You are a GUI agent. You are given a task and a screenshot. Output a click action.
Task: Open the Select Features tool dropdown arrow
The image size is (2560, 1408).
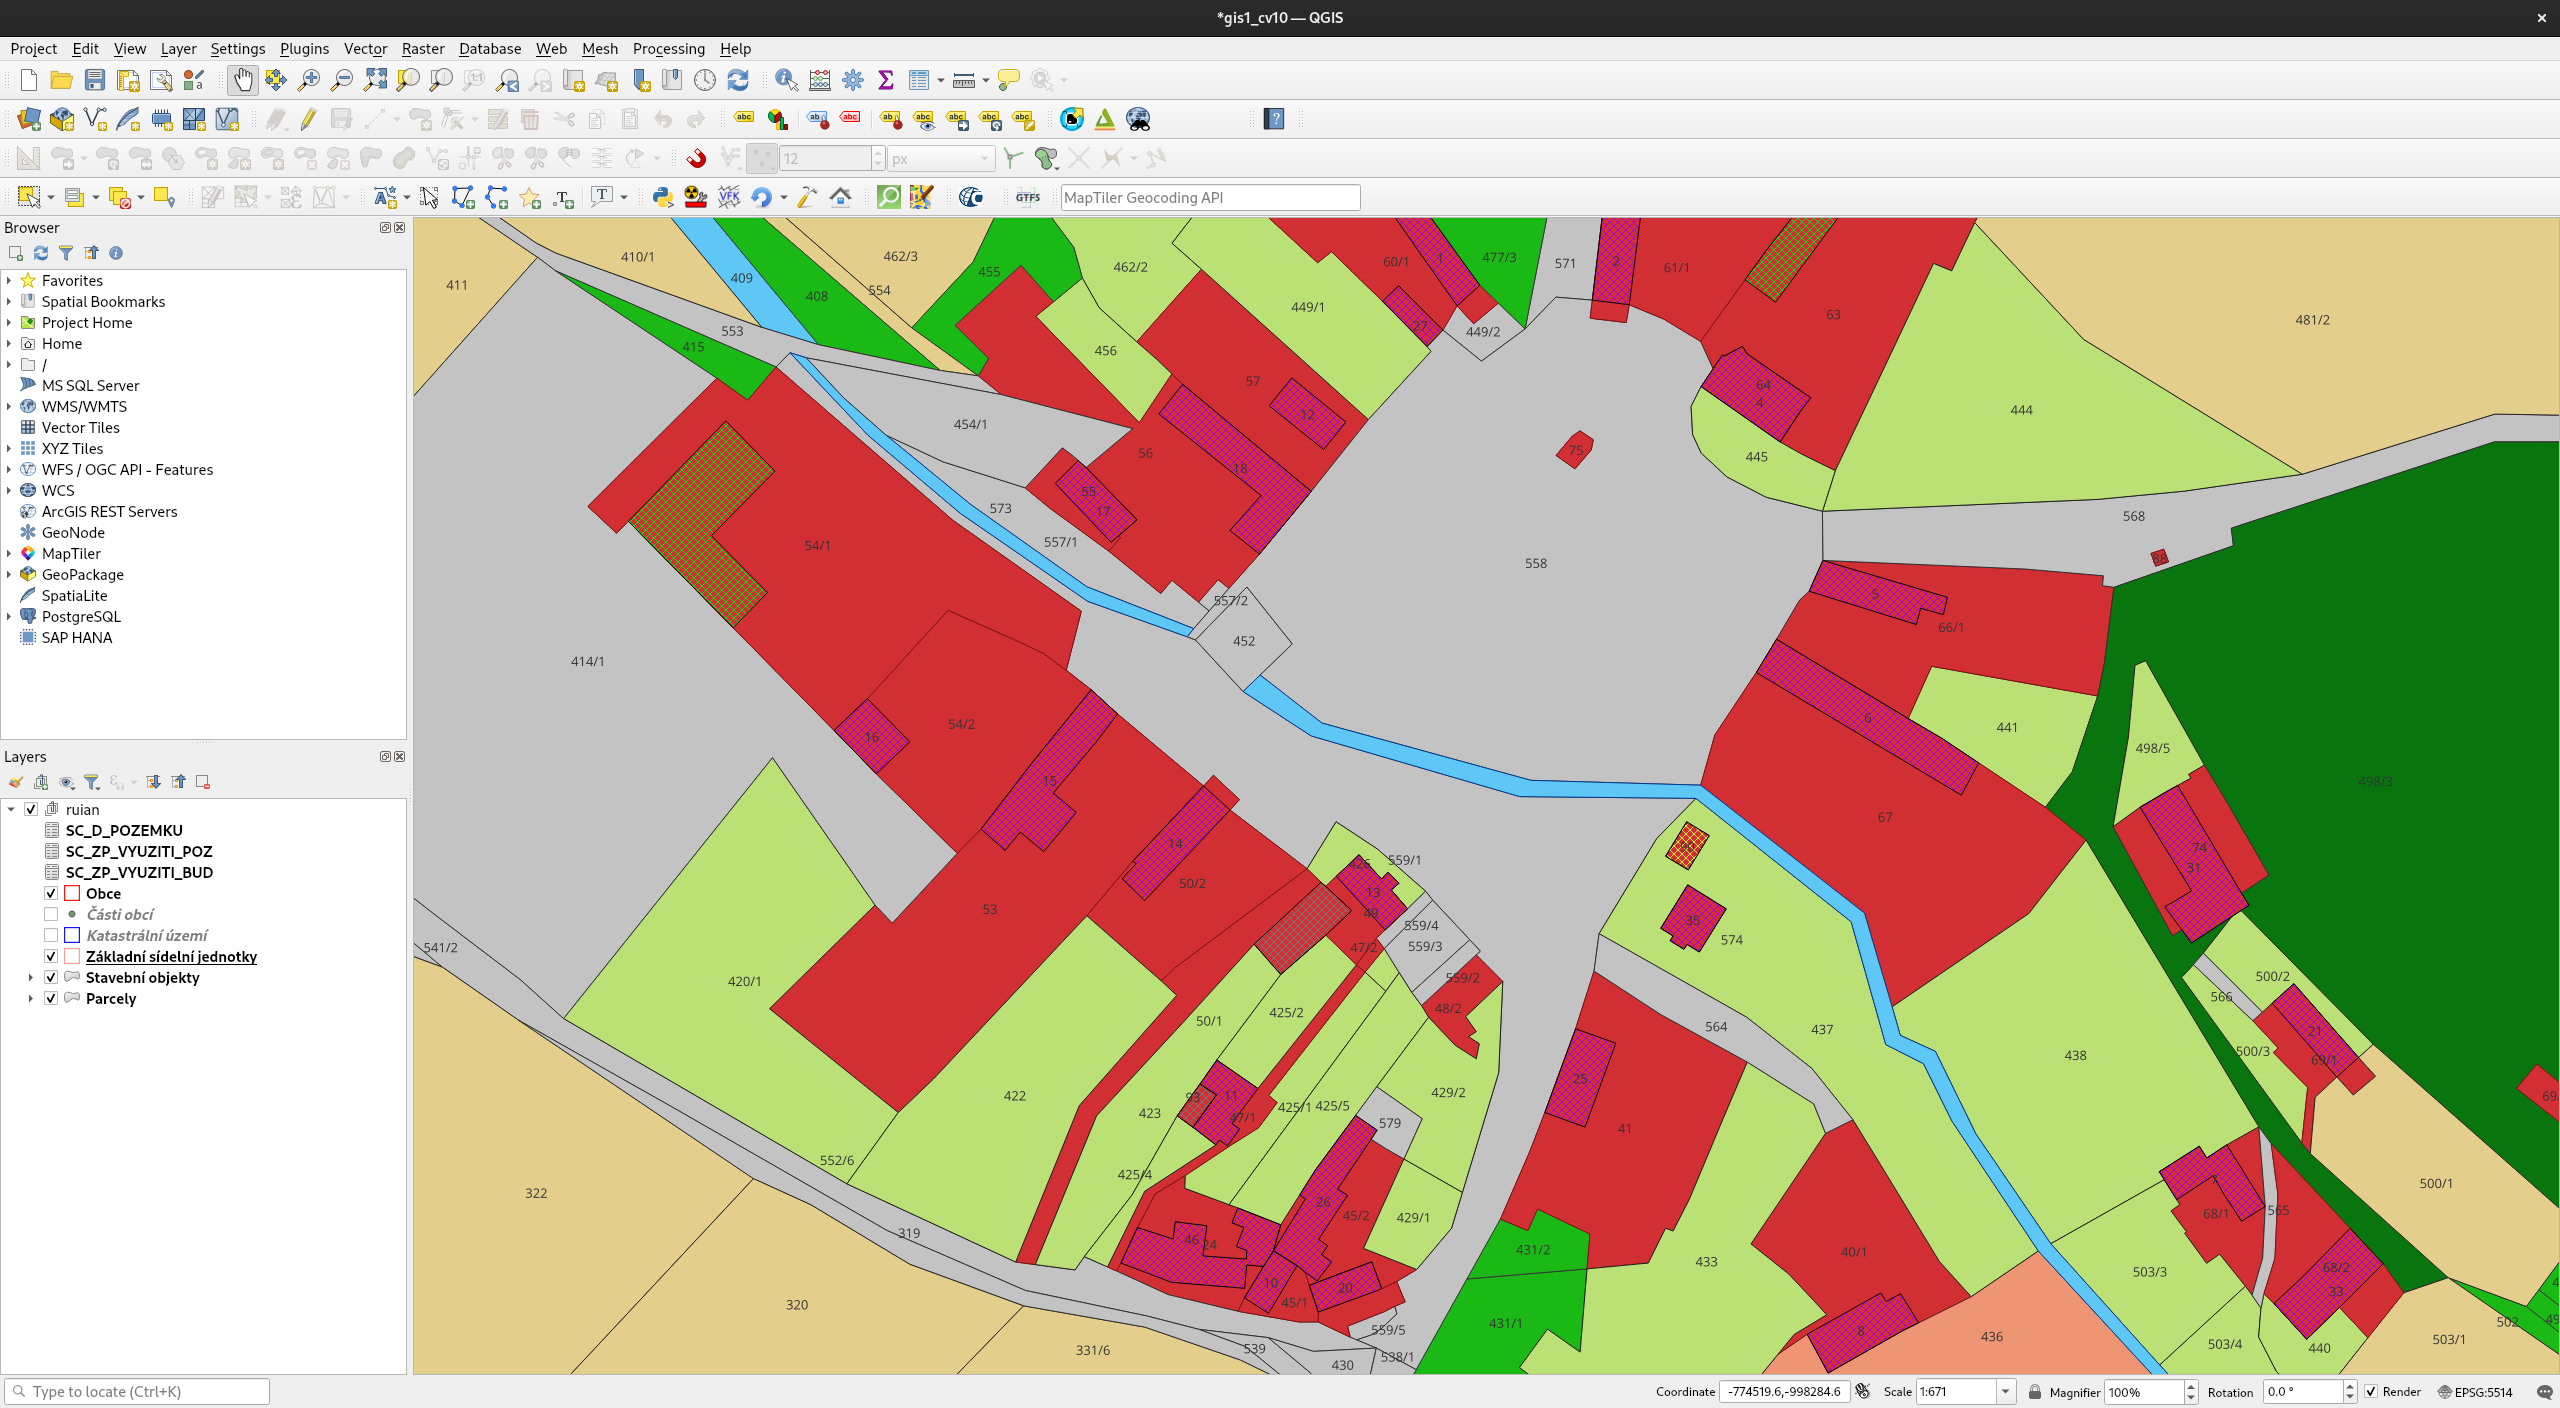(x=50, y=197)
